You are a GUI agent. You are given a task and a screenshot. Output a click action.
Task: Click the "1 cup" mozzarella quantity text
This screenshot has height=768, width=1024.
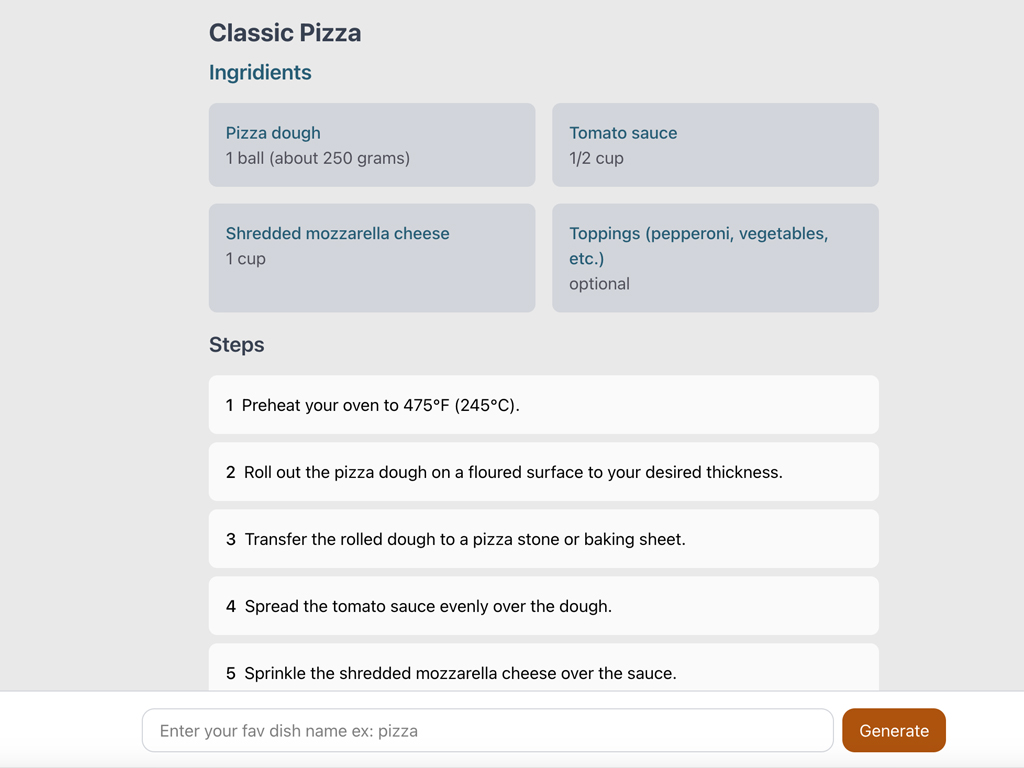246,259
